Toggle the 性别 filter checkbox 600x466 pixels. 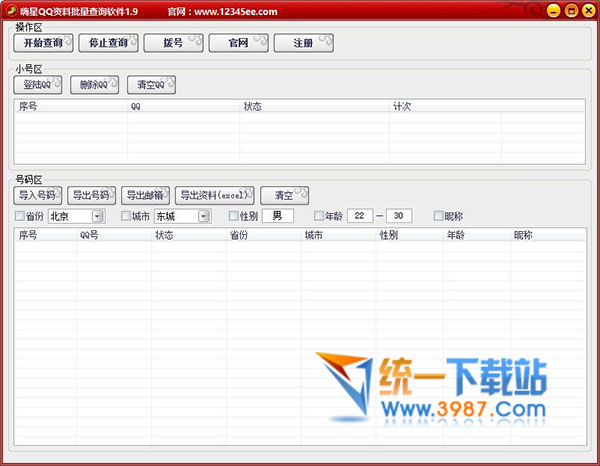tap(233, 216)
